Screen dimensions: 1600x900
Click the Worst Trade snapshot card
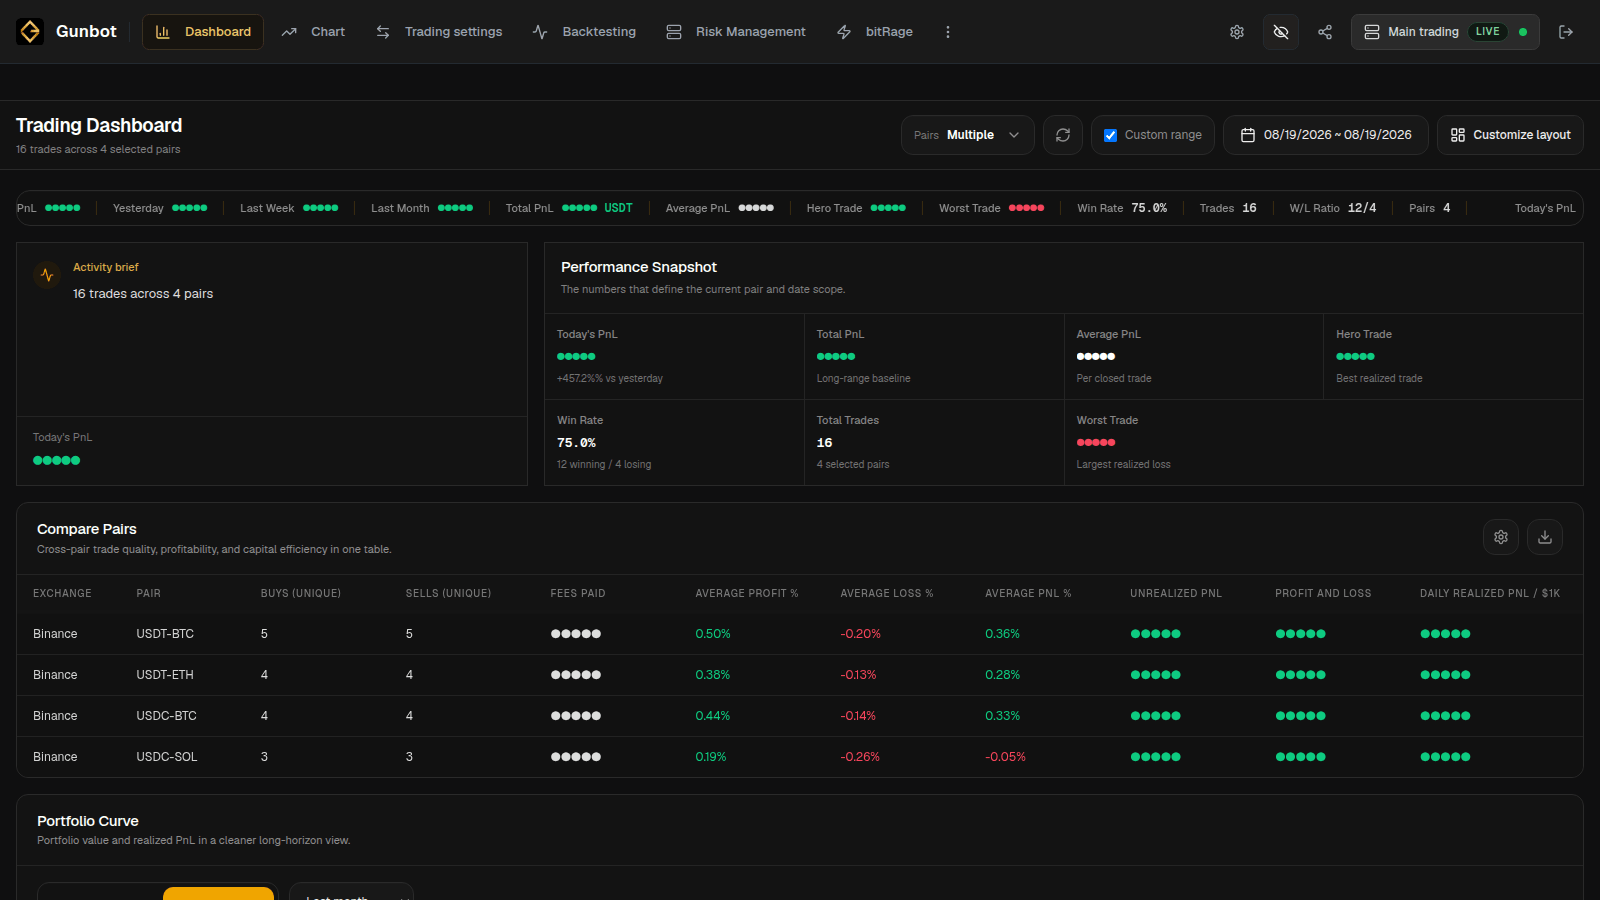pyautogui.click(x=1323, y=442)
